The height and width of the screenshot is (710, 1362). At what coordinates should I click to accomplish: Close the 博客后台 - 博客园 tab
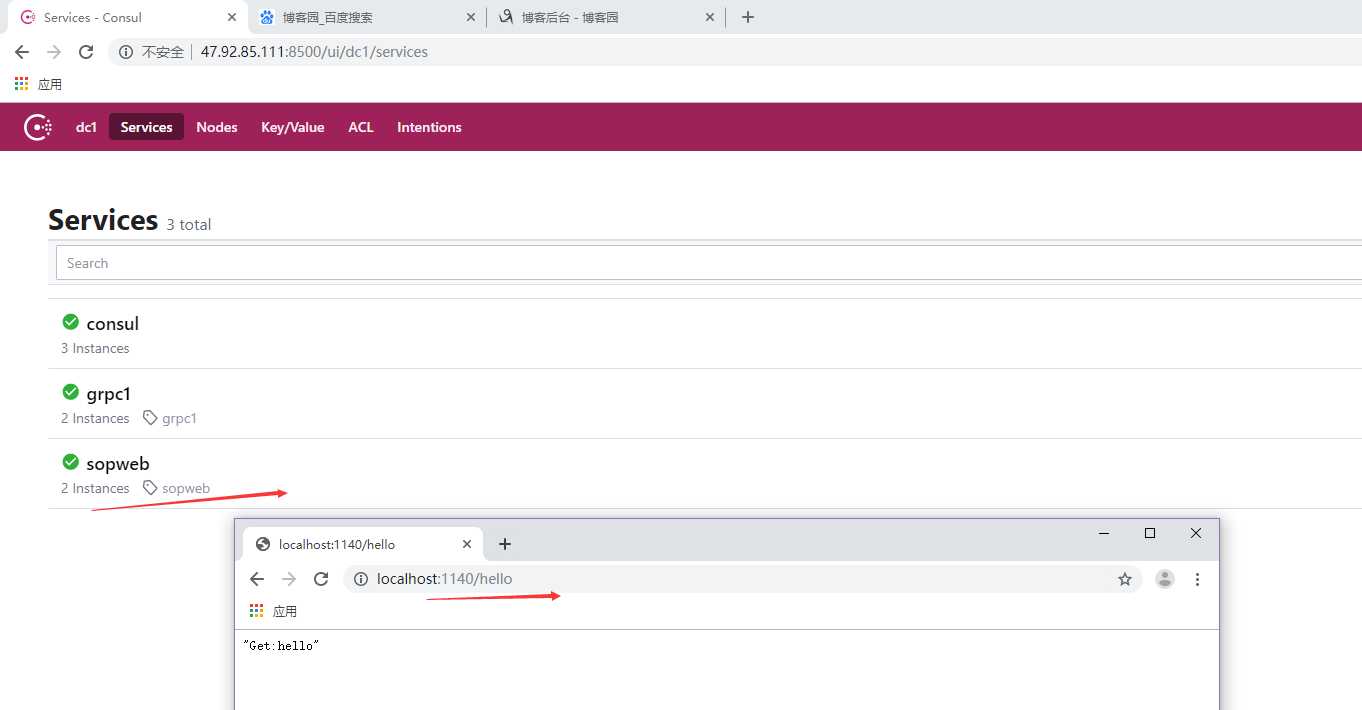click(x=711, y=17)
